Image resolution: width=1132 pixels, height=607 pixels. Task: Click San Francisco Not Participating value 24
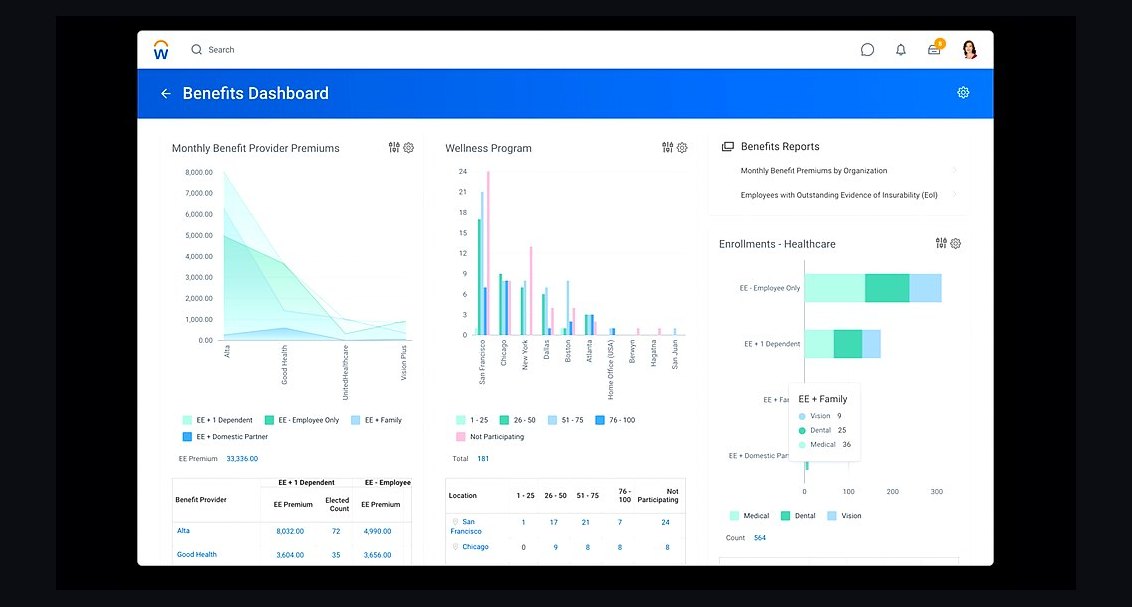pyautogui.click(x=665, y=523)
